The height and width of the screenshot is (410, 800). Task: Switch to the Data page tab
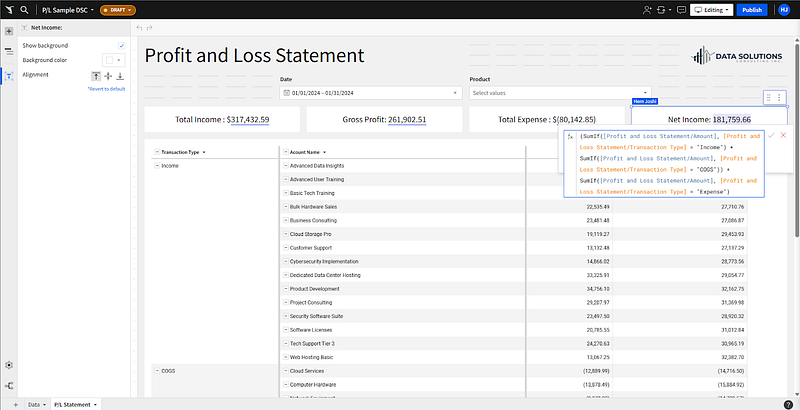click(x=35, y=404)
